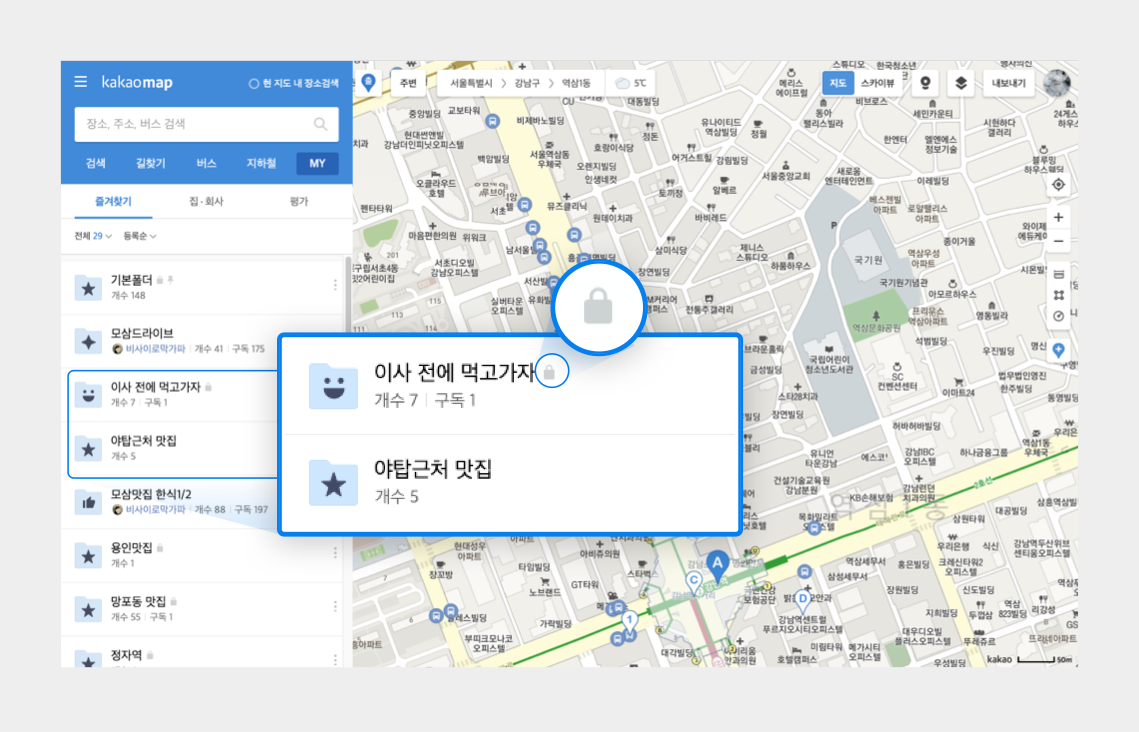The image size is (1139, 732).
Task: Open the hamburger menu next to kakaomap
Action: pyautogui.click(x=81, y=81)
